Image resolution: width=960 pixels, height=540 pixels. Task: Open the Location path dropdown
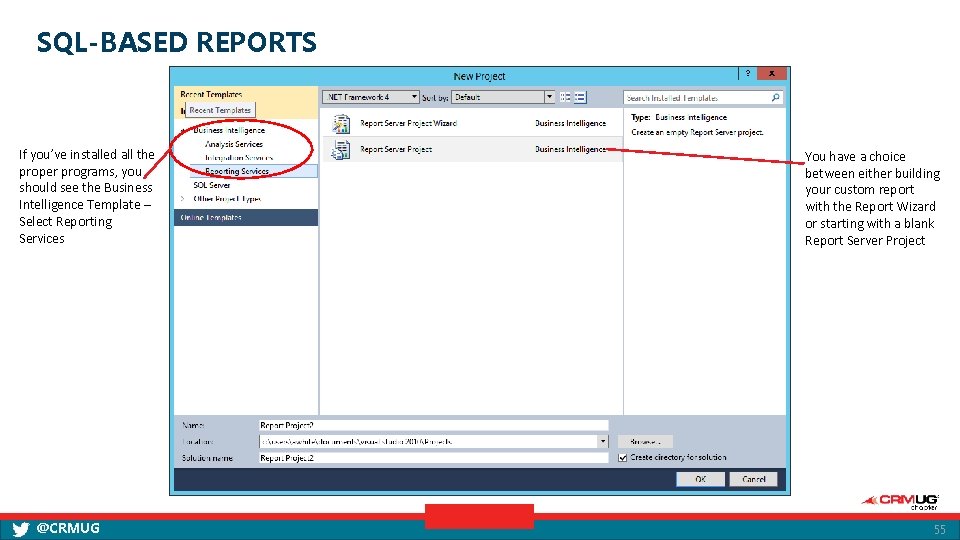click(x=602, y=441)
